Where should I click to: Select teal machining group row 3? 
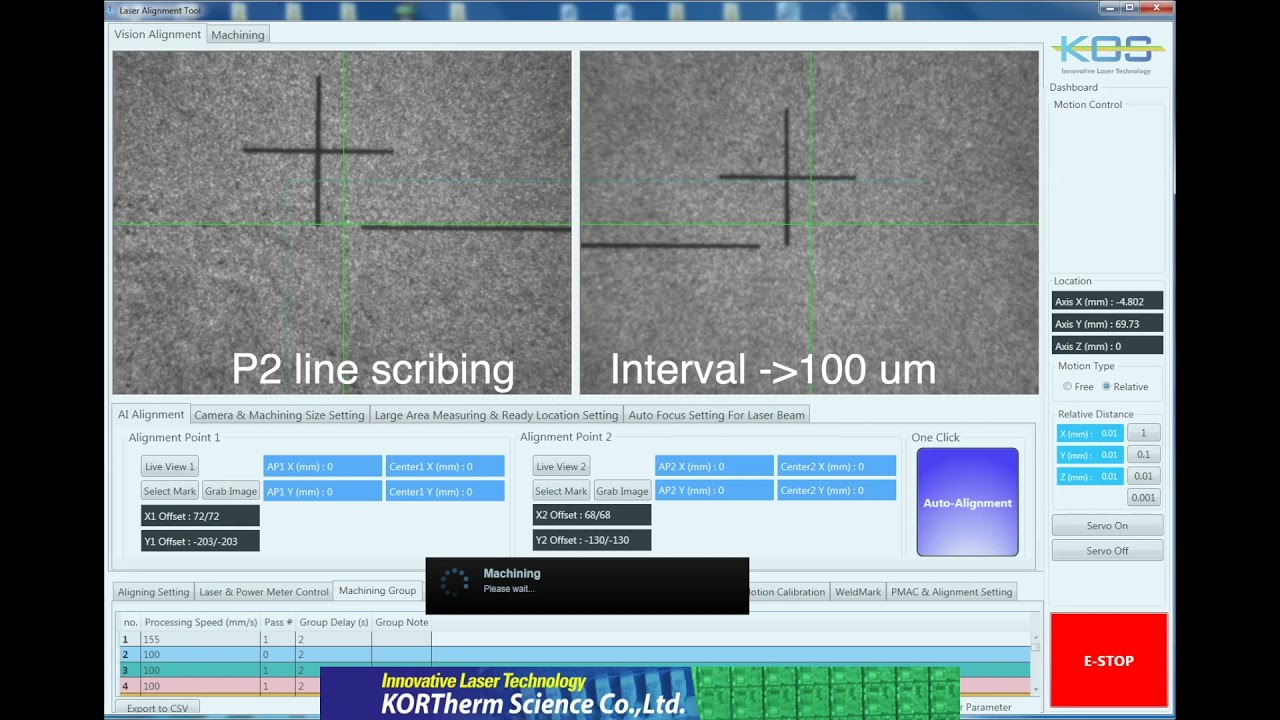[574, 670]
